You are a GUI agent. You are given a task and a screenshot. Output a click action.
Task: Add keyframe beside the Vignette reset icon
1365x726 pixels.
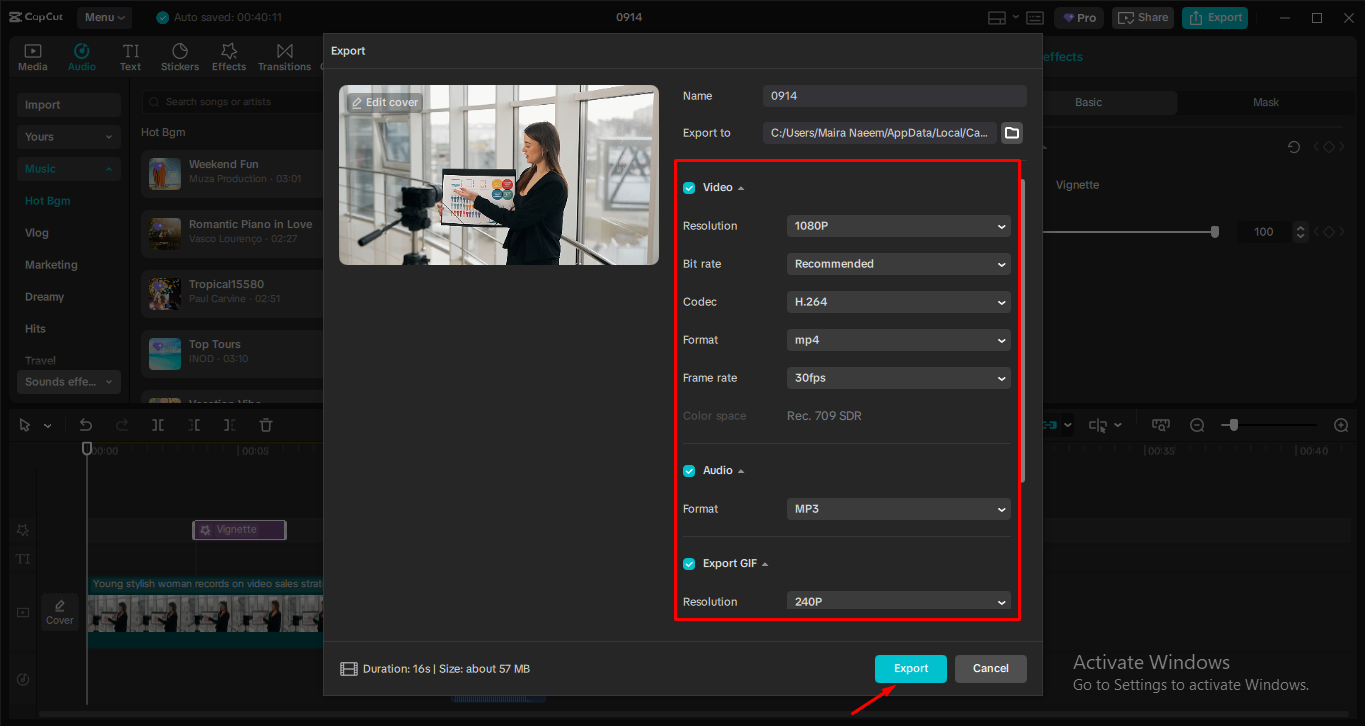(1329, 147)
